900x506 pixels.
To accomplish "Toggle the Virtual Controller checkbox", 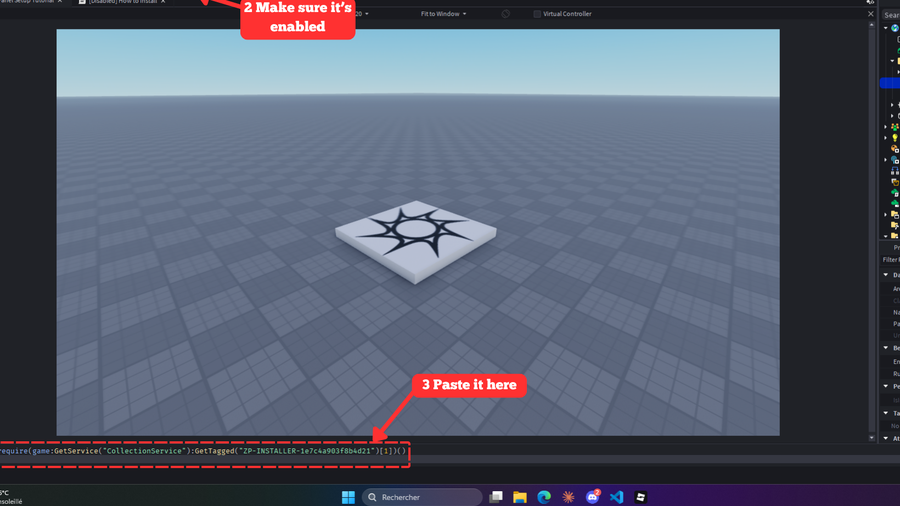I will point(537,14).
